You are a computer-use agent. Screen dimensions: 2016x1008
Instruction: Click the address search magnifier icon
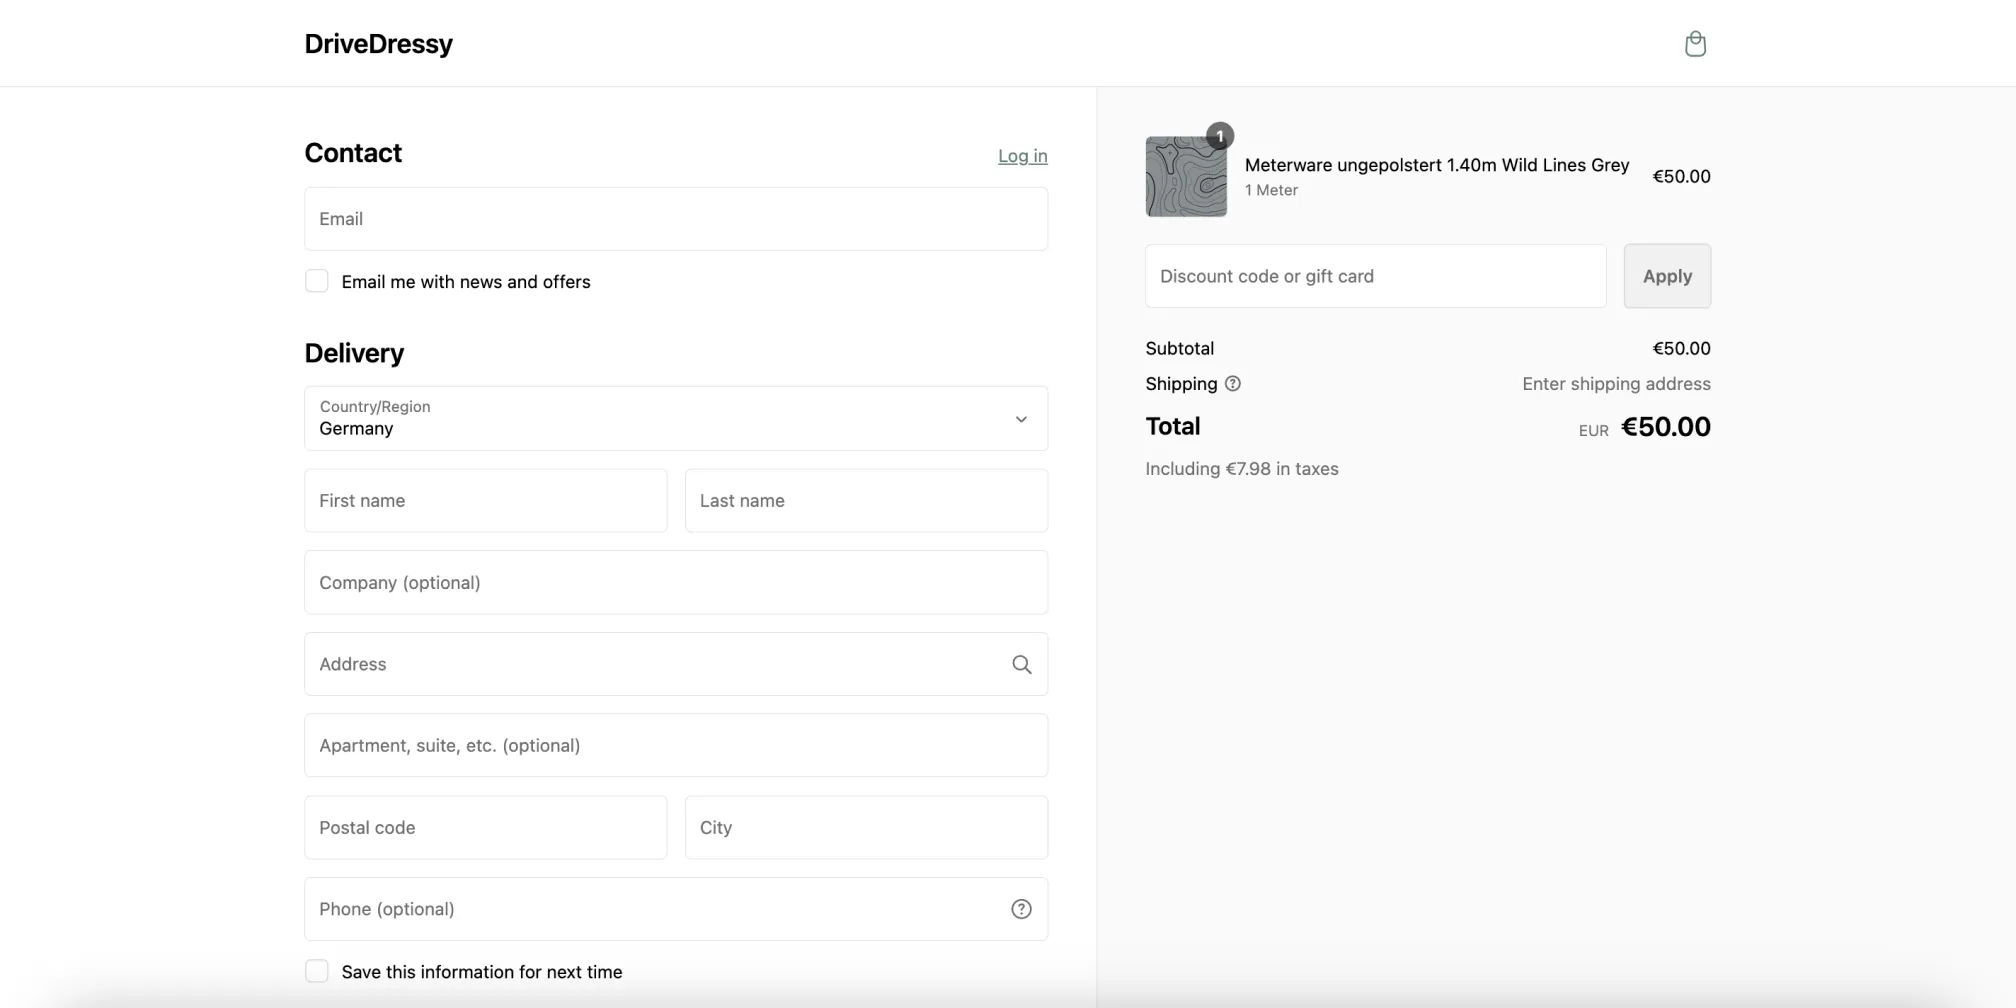pyautogui.click(x=1021, y=664)
